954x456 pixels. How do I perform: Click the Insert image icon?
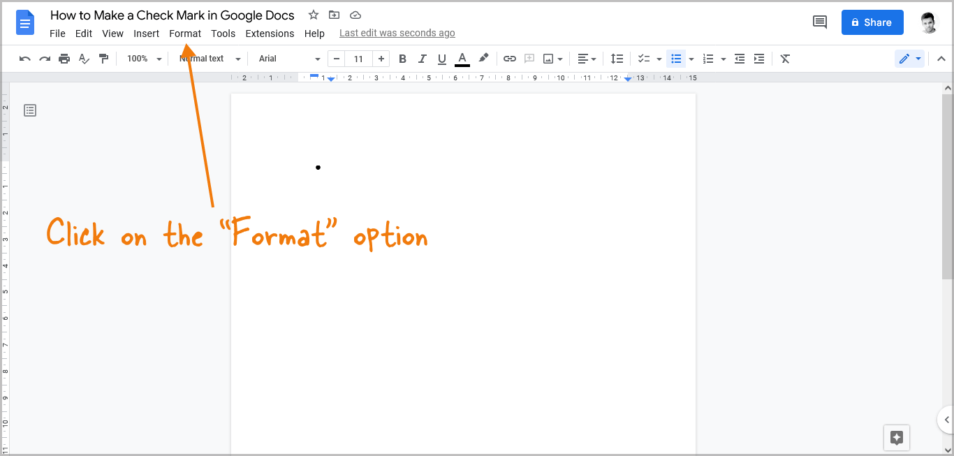(548, 59)
